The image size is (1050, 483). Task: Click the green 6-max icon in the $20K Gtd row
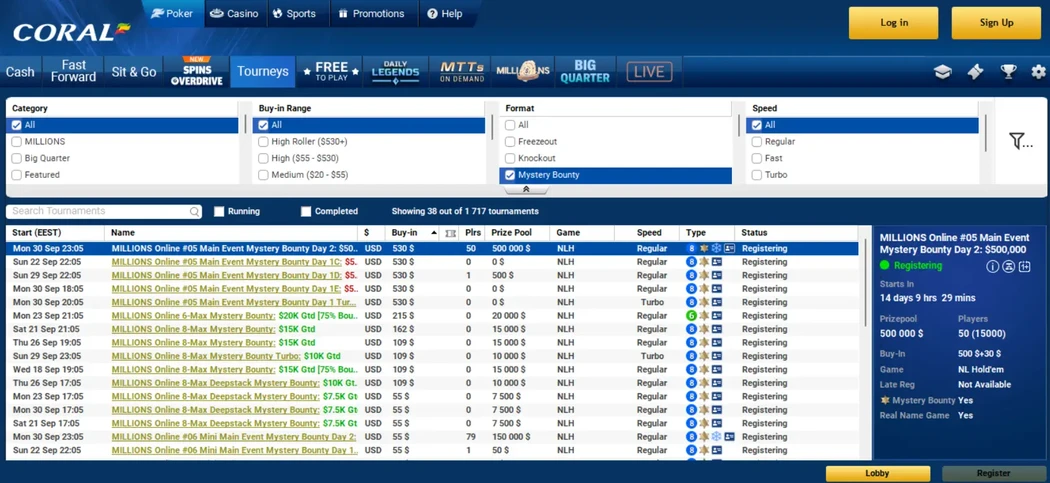[691, 316]
